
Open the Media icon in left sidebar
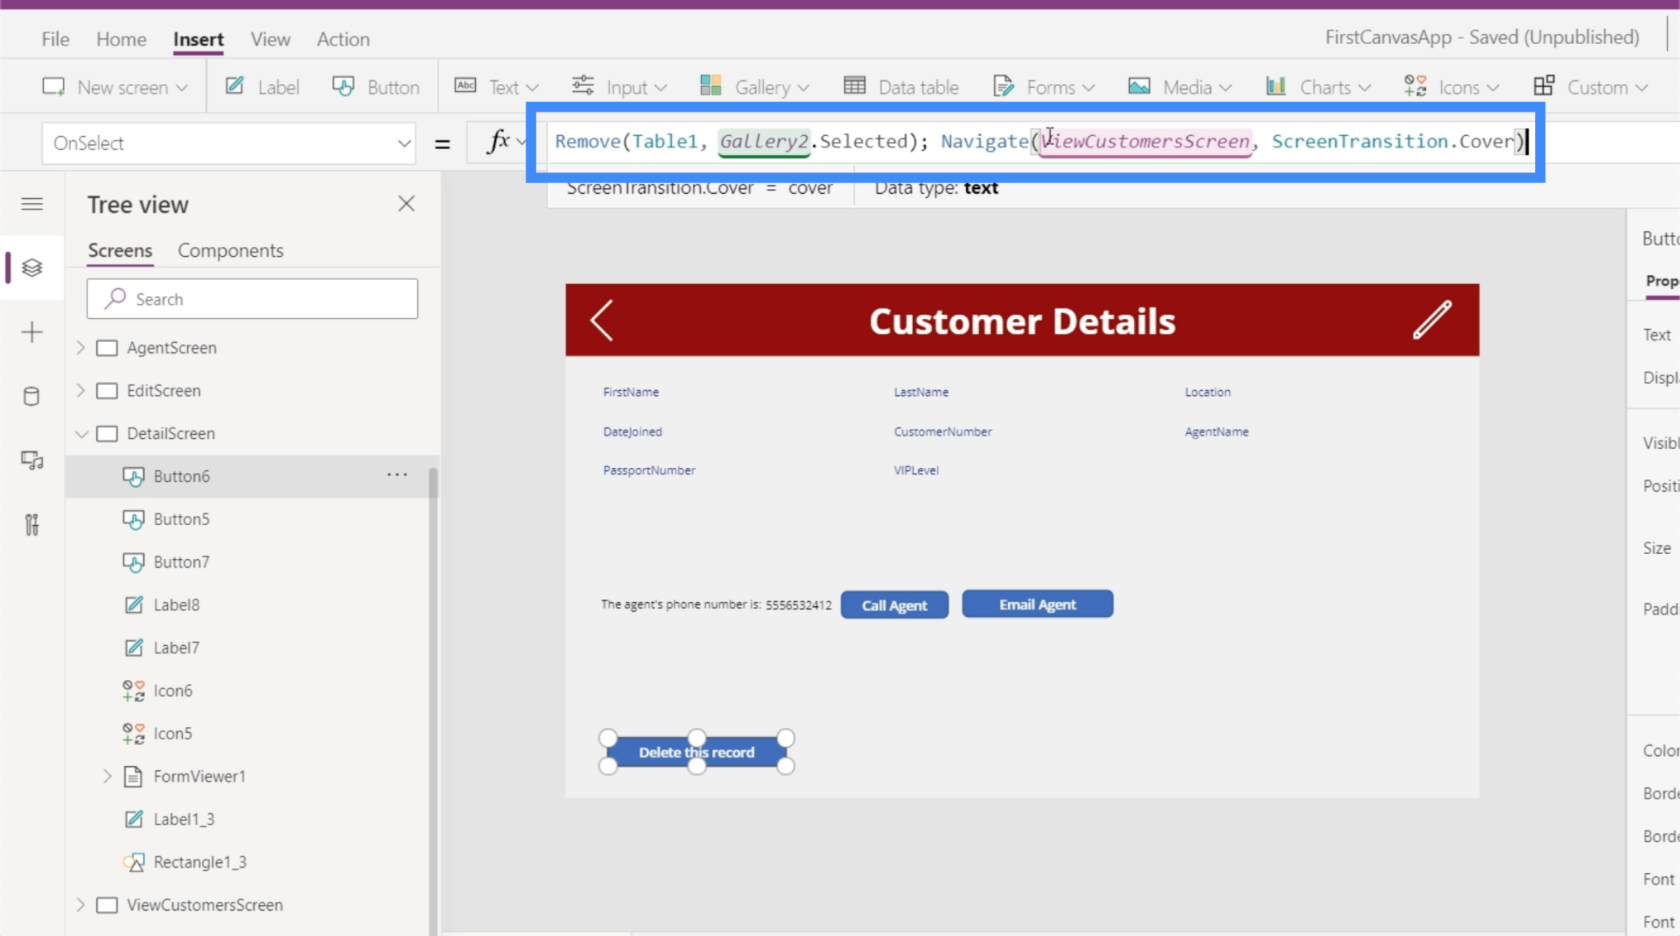pyautogui.click(x=32, y=460)
